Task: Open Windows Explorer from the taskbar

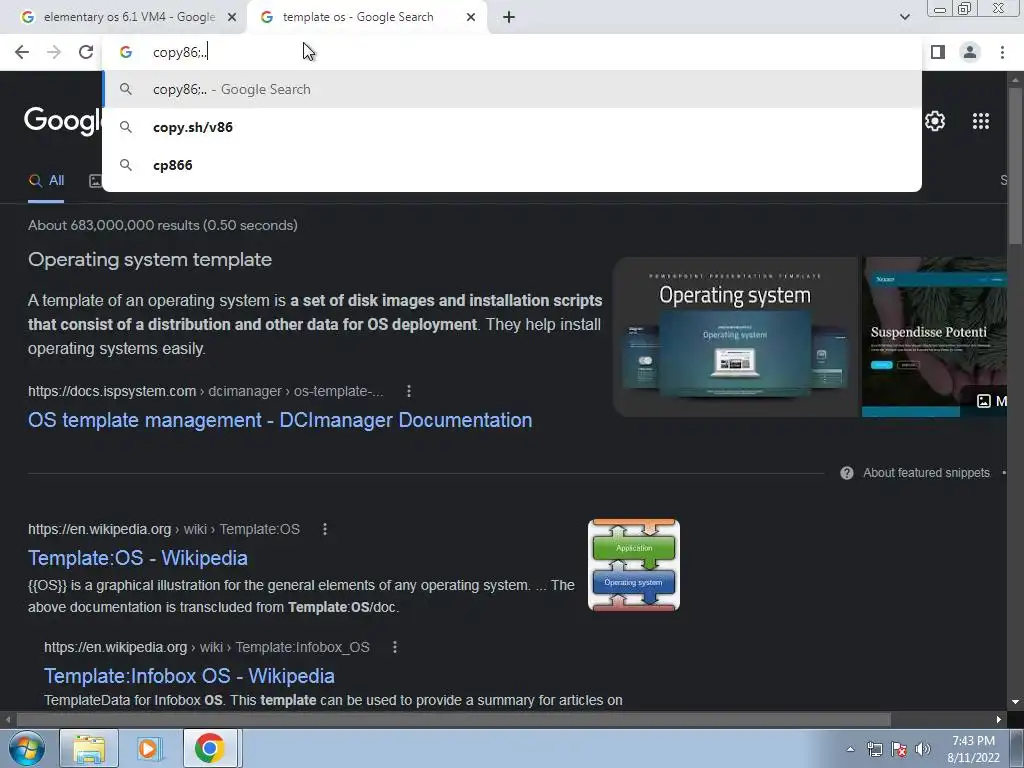Action: coord(89,748)
